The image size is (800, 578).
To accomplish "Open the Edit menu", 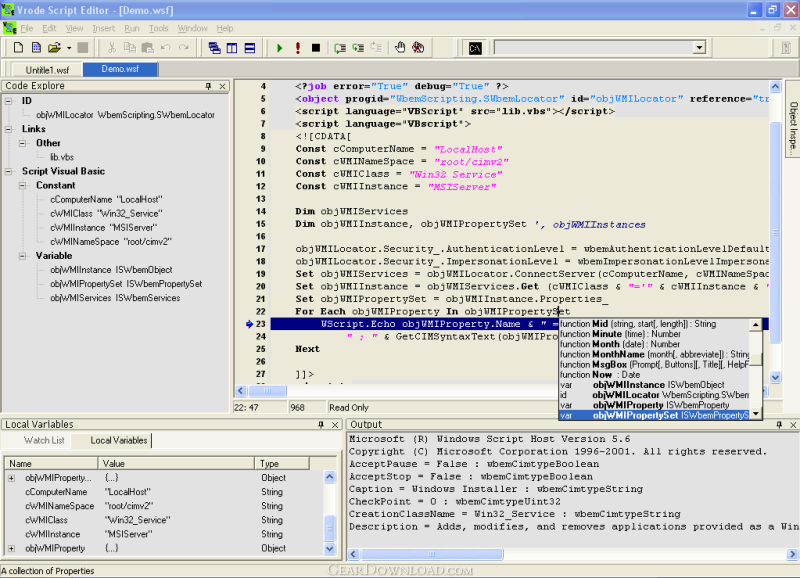I will [49, 28].
